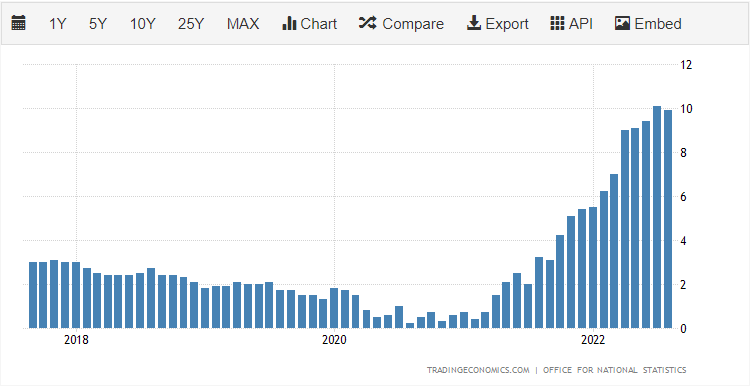Image resolution: width=751 pixels, height=389 pixels.
Task: Click Office for National Statistics source text
Action: pos(614,370)
